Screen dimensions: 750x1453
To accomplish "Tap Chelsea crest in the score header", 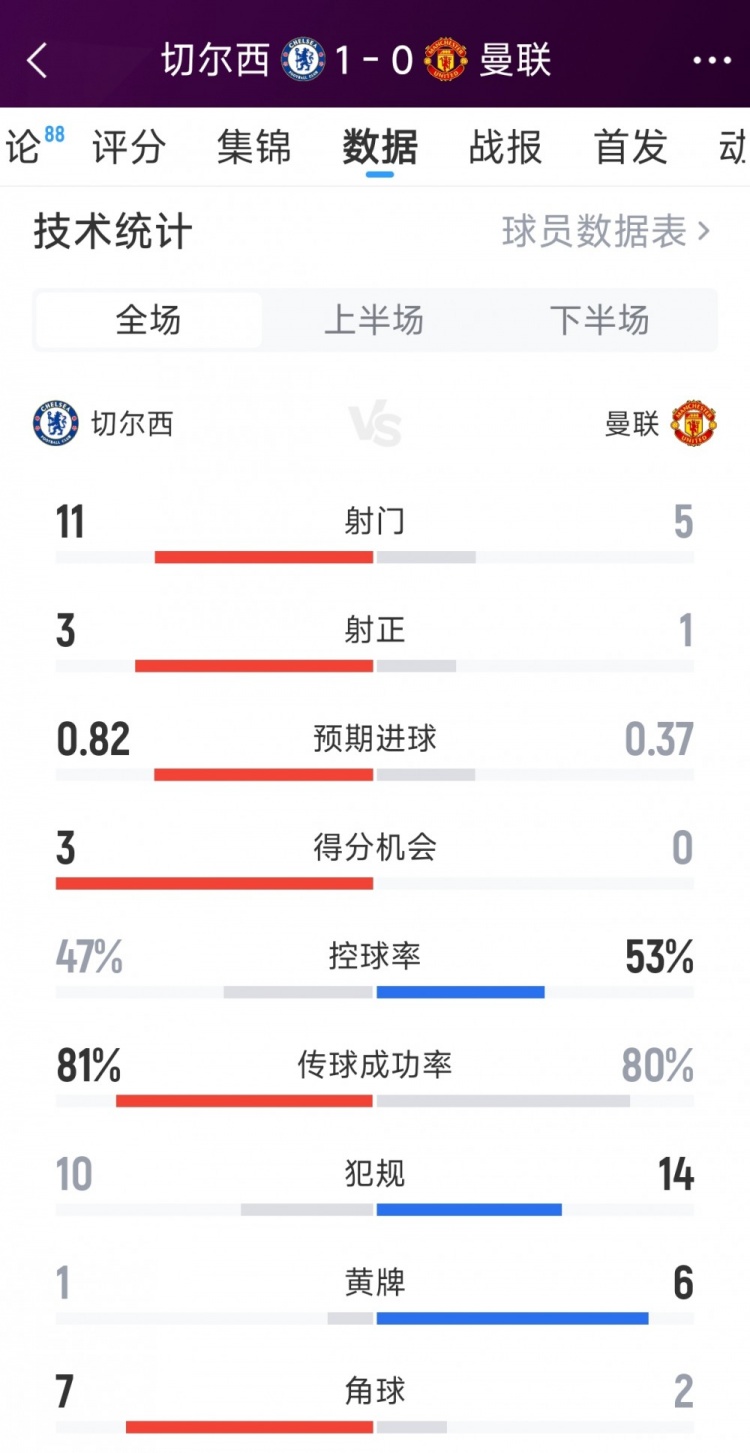I will (x=303, y=60).
